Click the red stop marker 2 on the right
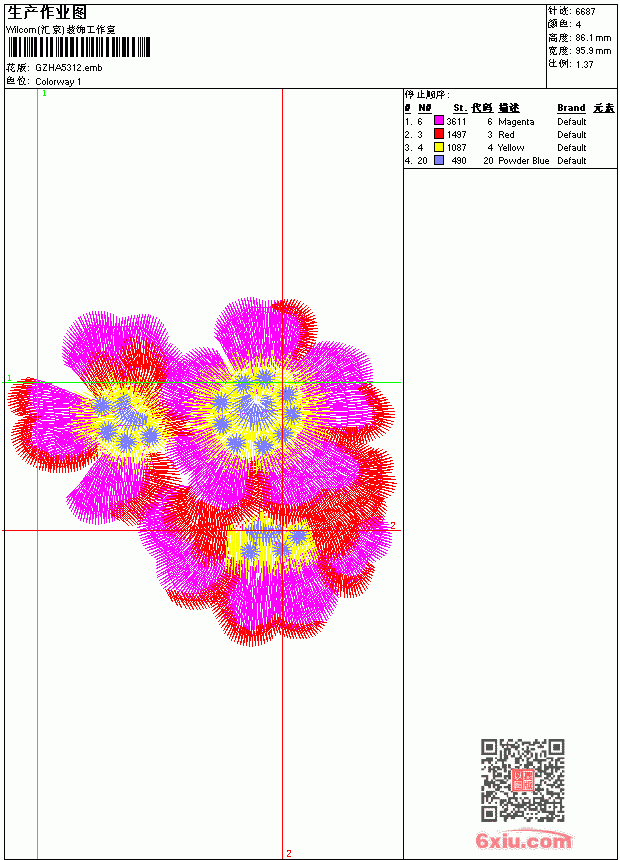The height and width of the screenshot is (860, 620). point(392,525)
